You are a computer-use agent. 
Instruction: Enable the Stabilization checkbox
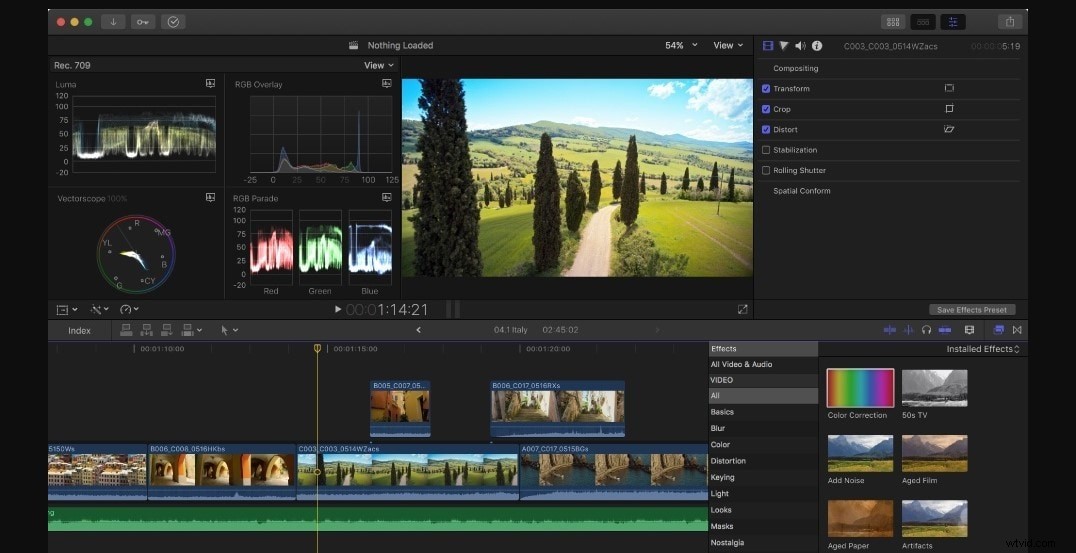(x=766, y=150)
